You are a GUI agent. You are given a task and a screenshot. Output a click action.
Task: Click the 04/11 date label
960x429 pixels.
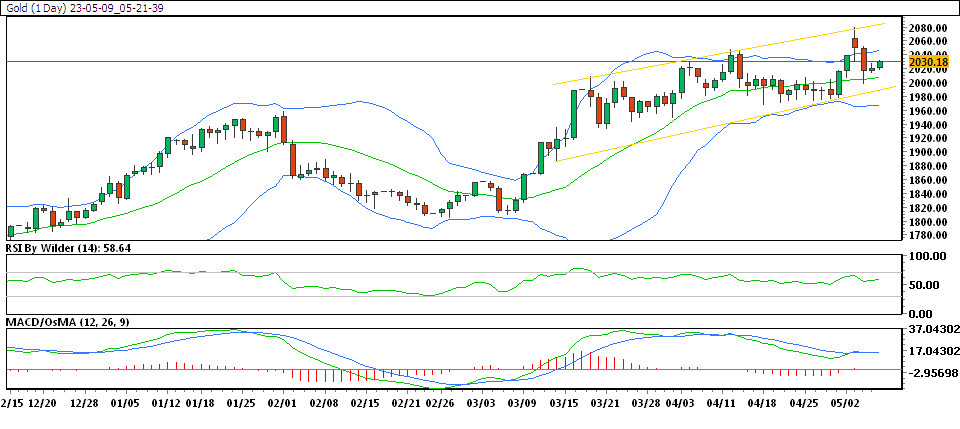point(721,405)
